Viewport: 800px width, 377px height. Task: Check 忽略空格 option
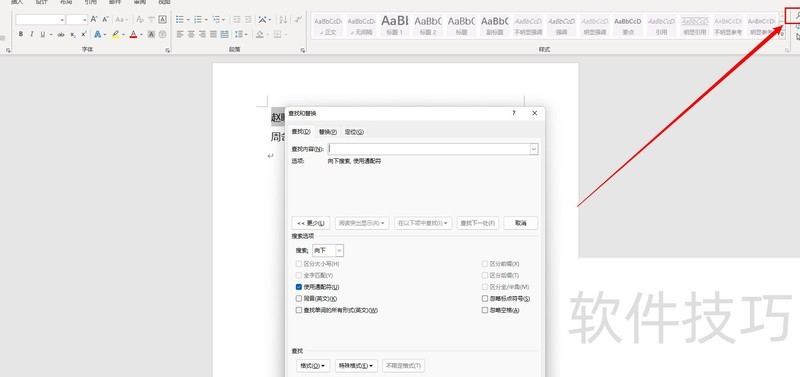(x=485, y=310)
